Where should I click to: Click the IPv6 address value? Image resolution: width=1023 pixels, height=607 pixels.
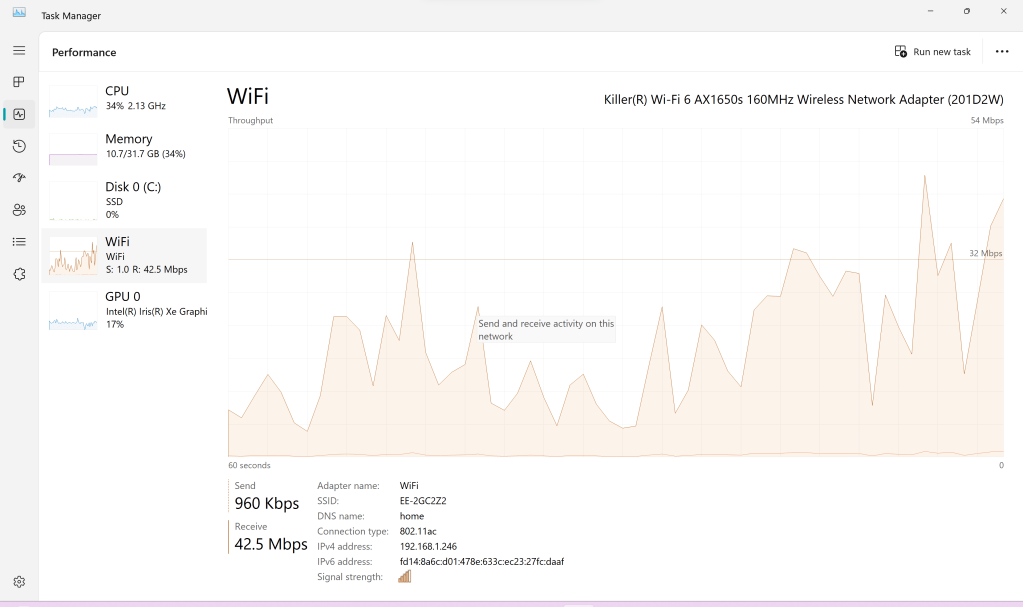tap(481, 561)
